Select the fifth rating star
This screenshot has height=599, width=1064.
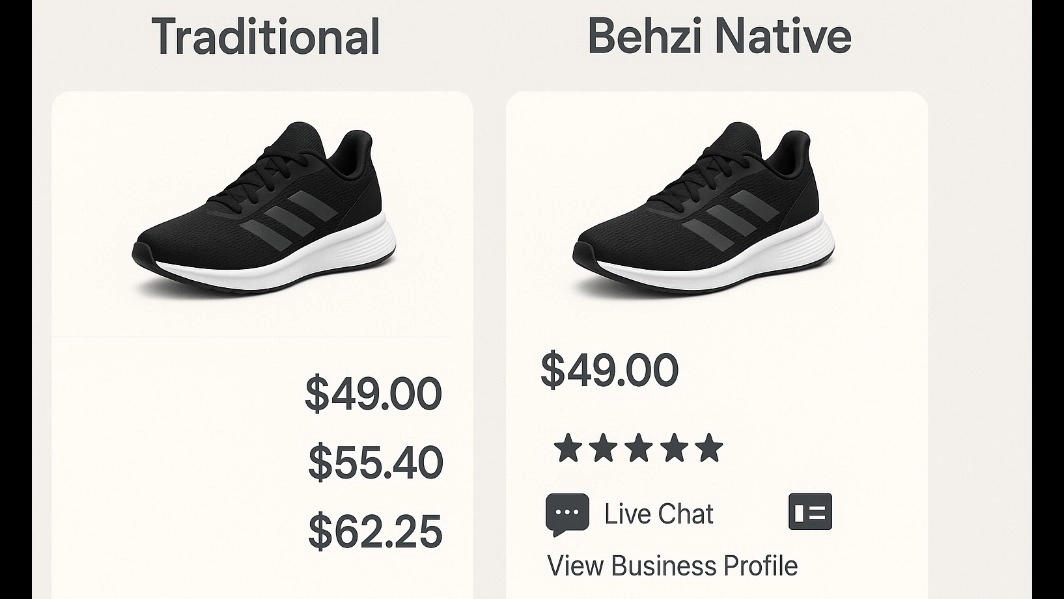[x=709, y=448]
